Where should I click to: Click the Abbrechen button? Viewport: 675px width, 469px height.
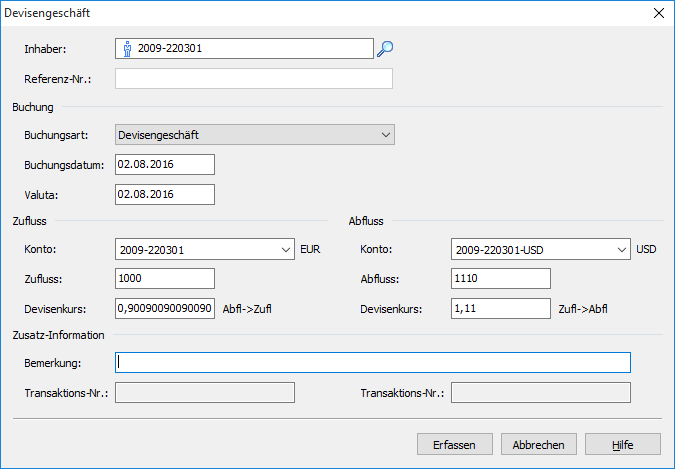(538, 445)
